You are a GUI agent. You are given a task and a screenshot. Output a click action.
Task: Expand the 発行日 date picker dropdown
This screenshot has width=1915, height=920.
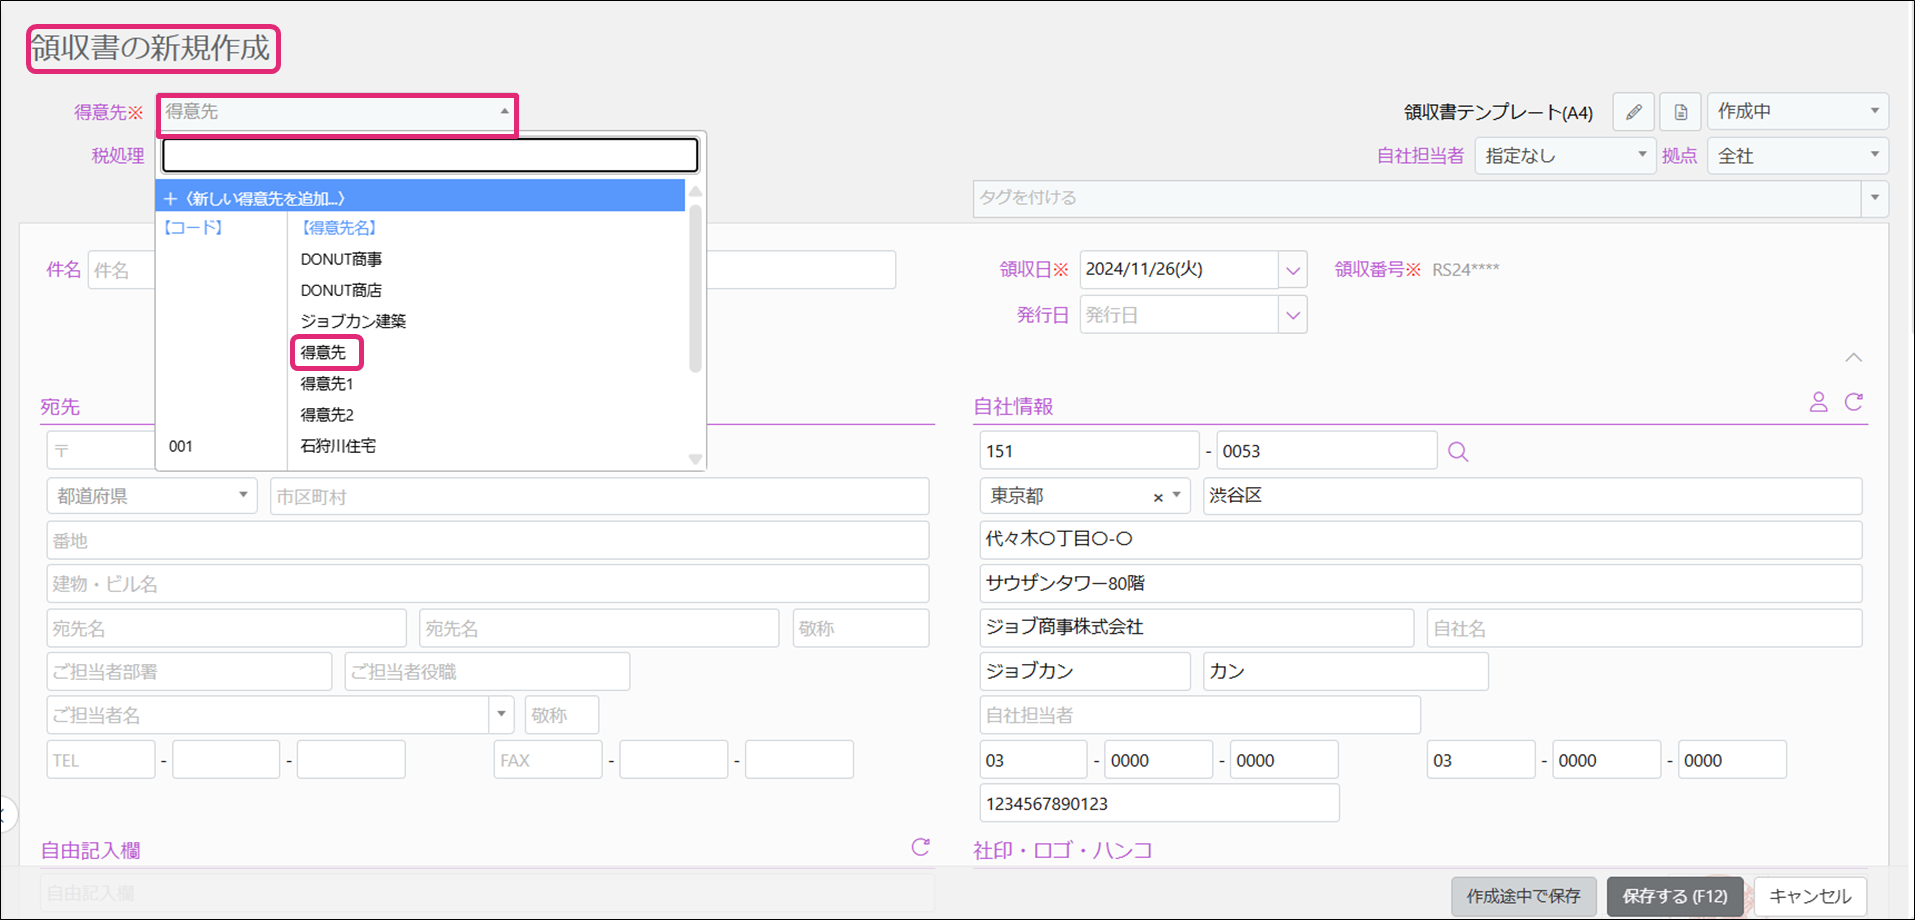tap(1293, 316)
